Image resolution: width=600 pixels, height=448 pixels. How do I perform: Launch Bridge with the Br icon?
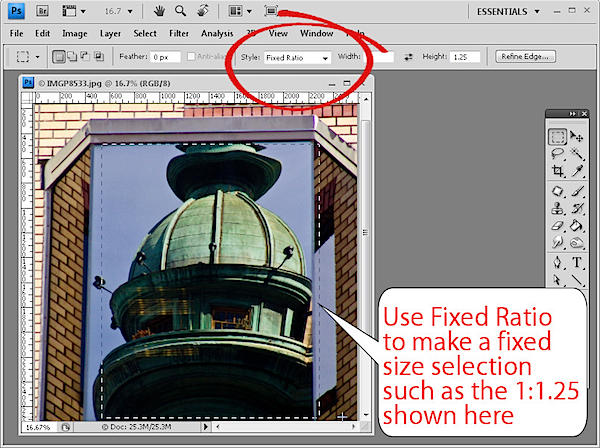click(42, 11)
